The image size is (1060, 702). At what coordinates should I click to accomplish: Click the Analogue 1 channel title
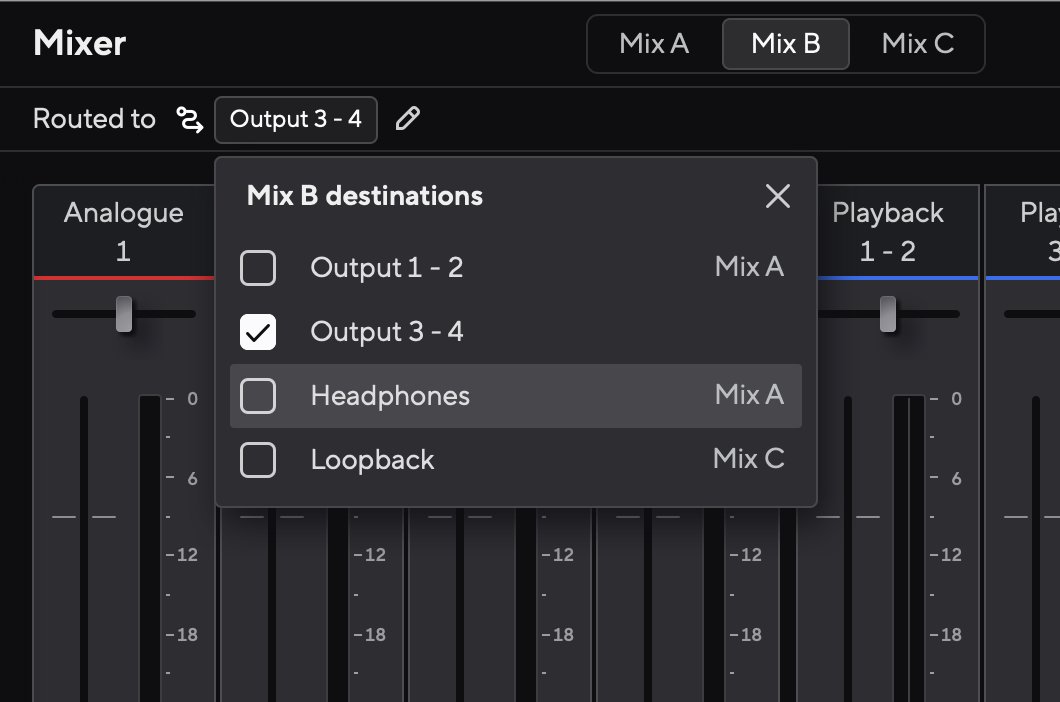pos(124,231)
